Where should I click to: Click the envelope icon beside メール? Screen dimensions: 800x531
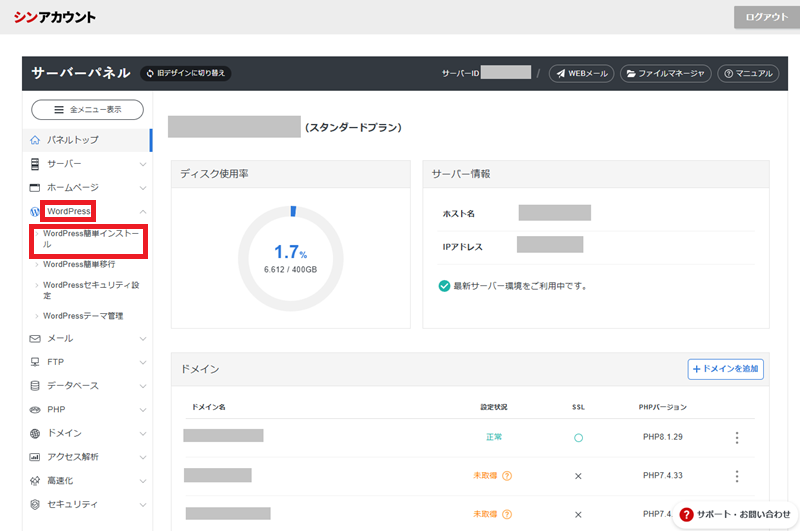[x=36, y=339]
